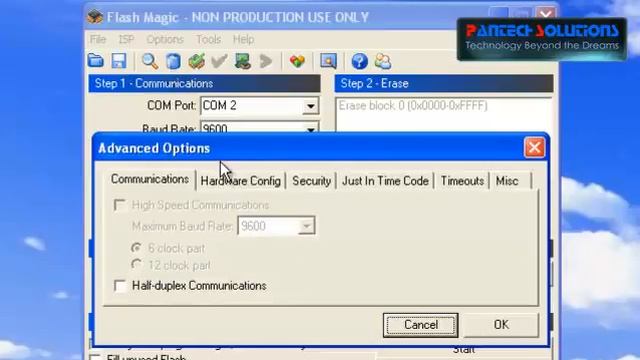Click the Cancel button
Image resolution: width=640 pixels, height=360 pixels.
[420, 325]
